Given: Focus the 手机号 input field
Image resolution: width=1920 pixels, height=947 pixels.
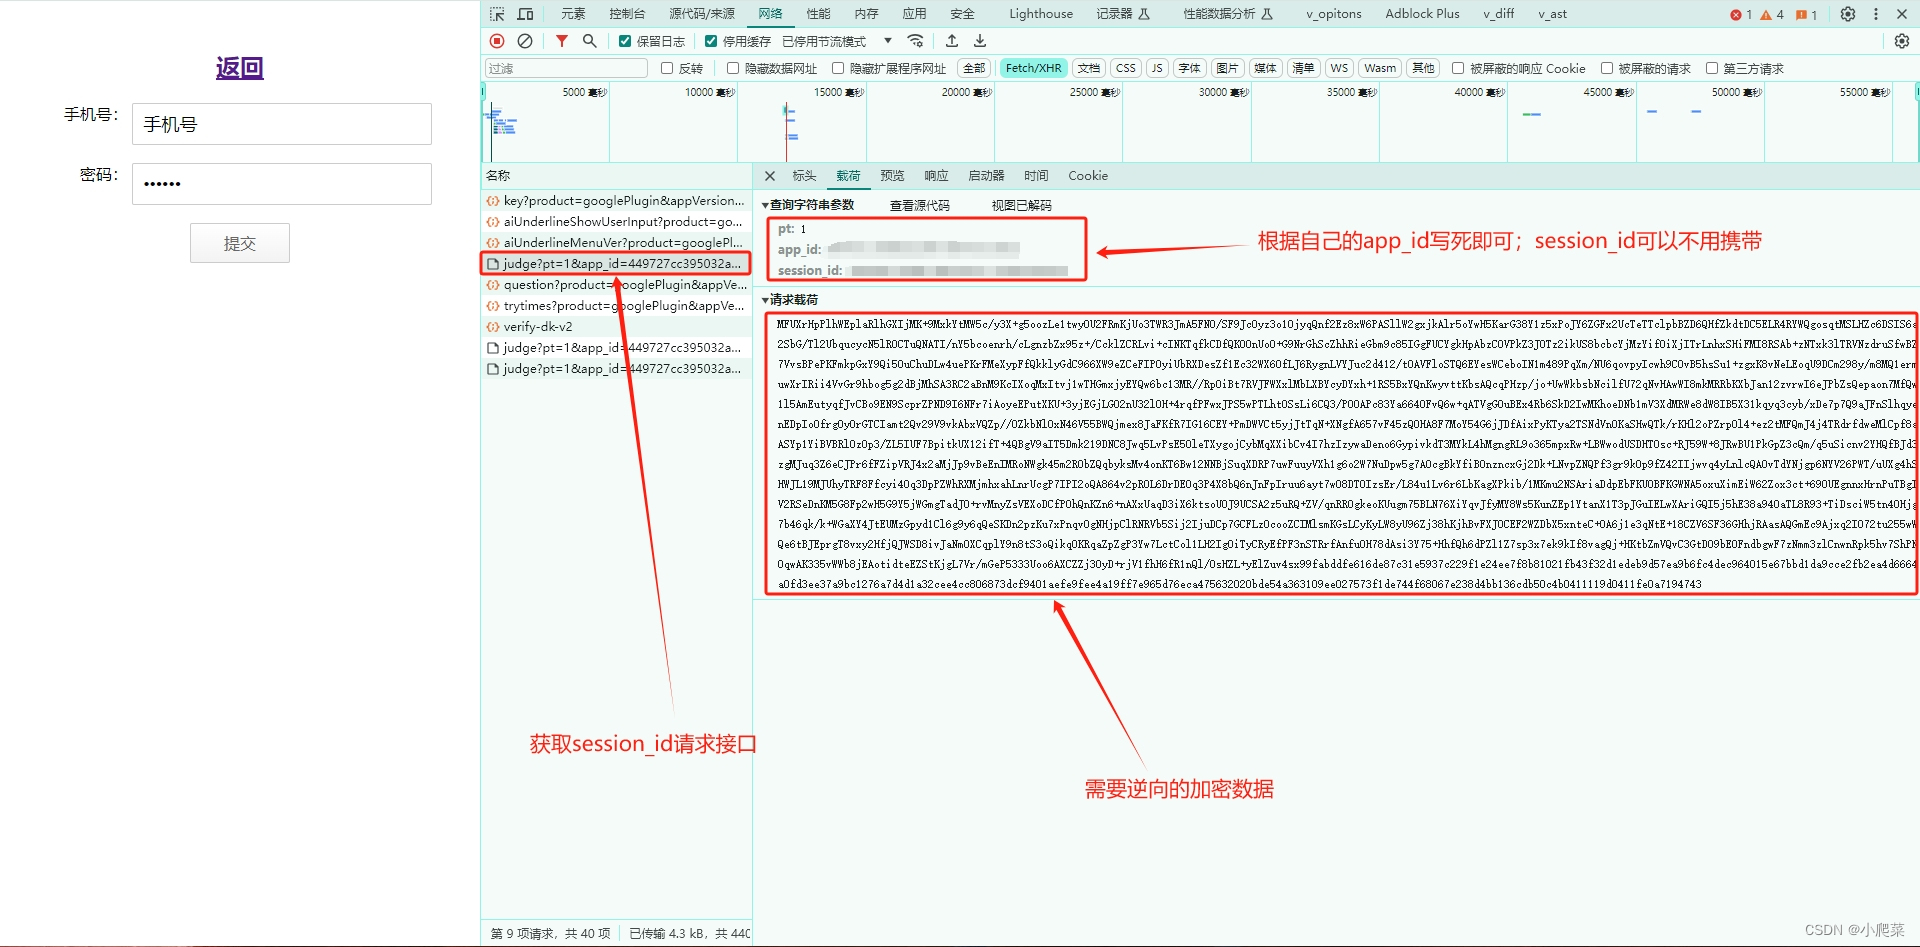Looking at the screenshot, I should tap(282, 124).
